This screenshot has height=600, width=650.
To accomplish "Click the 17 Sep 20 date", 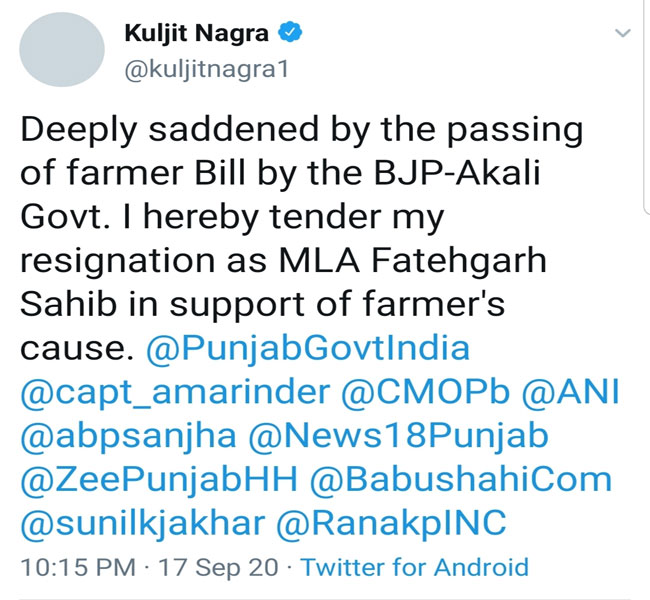I will coord(218,567).
